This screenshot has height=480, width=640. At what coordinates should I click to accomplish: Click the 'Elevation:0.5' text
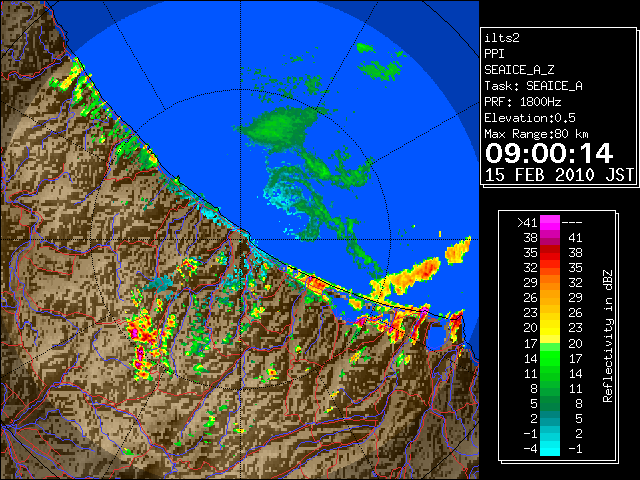(529, 118)
